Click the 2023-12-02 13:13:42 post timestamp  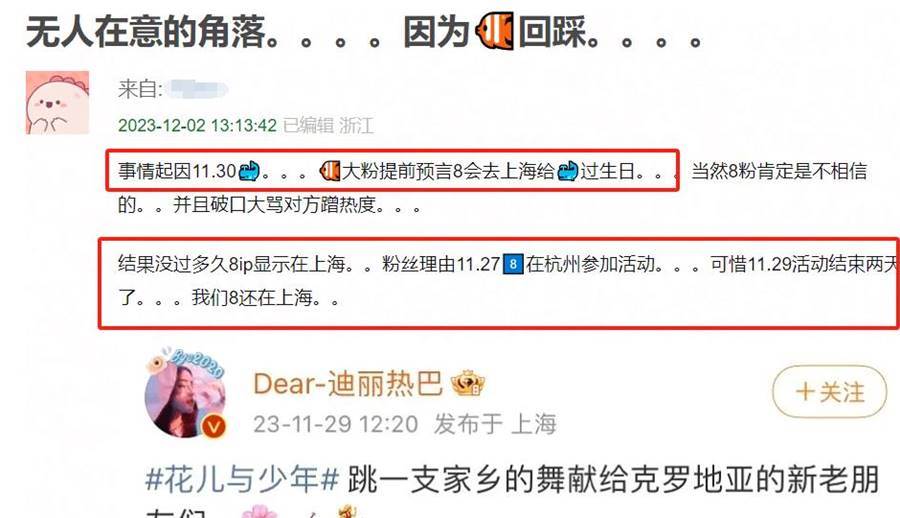click(197, 125)
